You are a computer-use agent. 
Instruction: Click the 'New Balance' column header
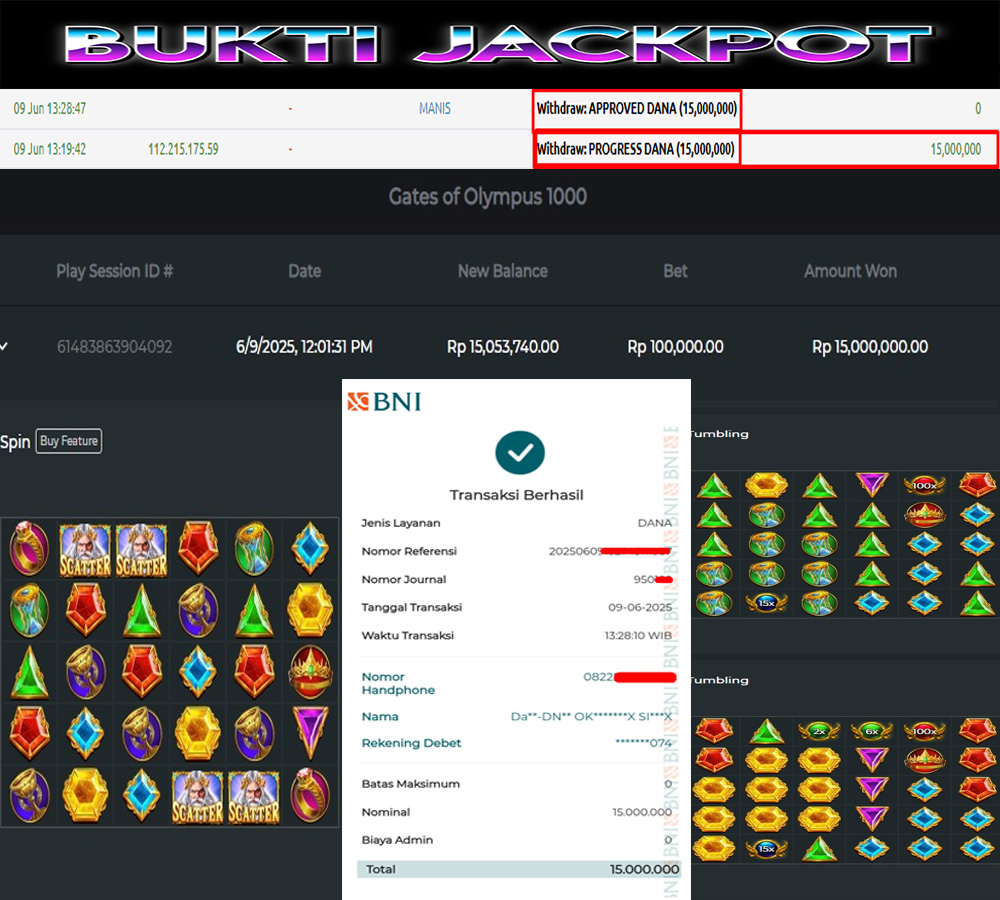pos(503,271)
